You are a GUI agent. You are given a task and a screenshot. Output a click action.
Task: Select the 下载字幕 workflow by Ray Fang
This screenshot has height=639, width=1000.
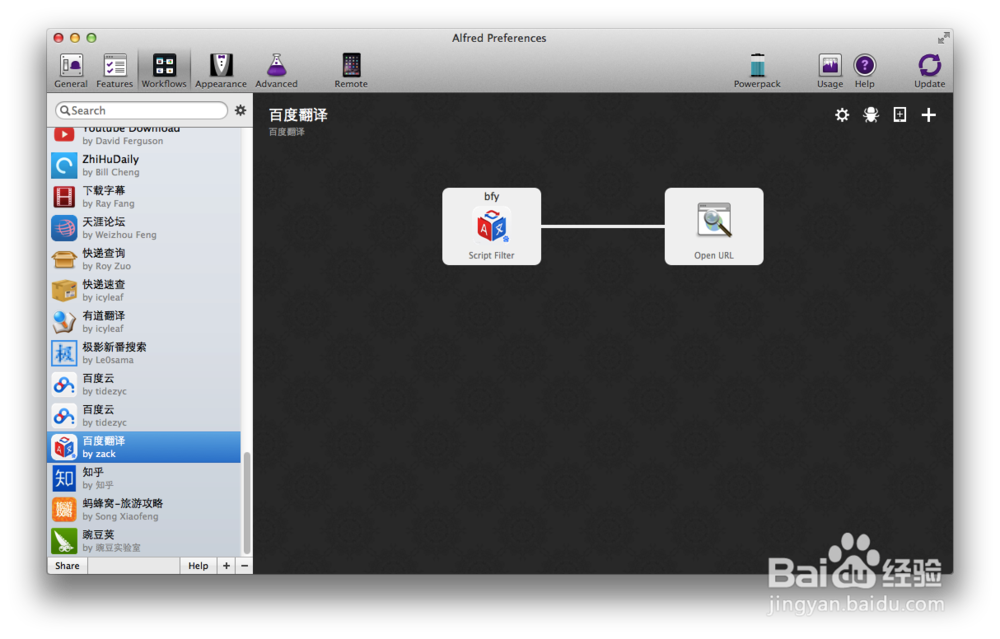144,196
